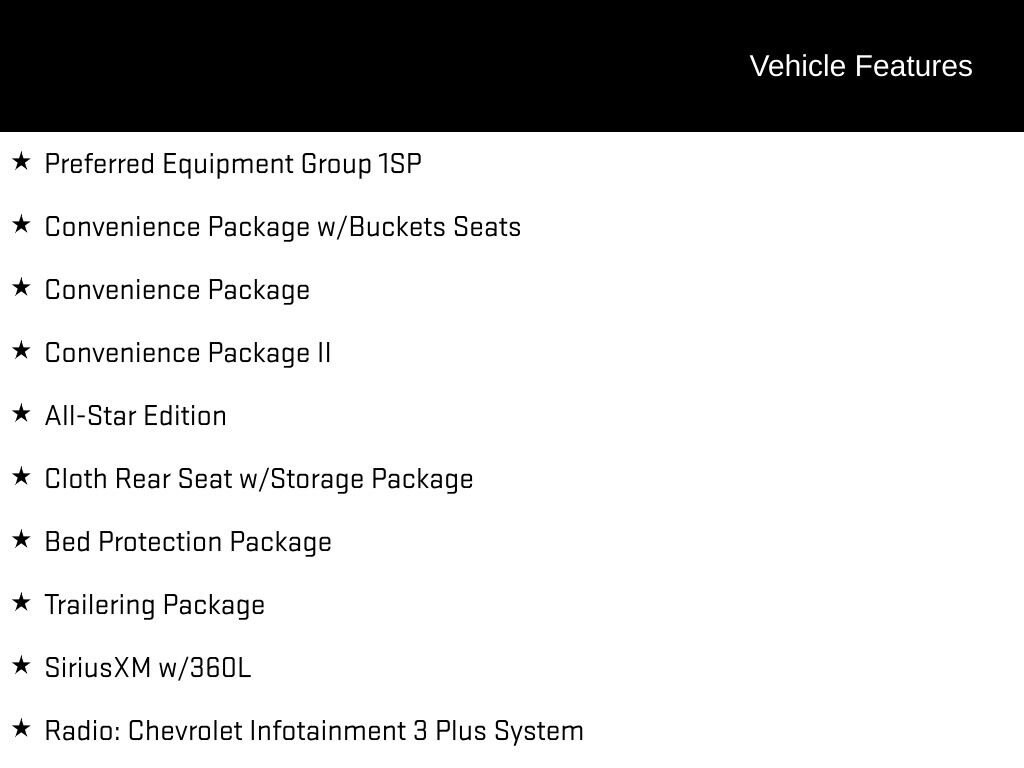Select Cloth Rear Seat w/Storage Package text
The width and height of the screenshot is (1024, 768).
point(259,479)
